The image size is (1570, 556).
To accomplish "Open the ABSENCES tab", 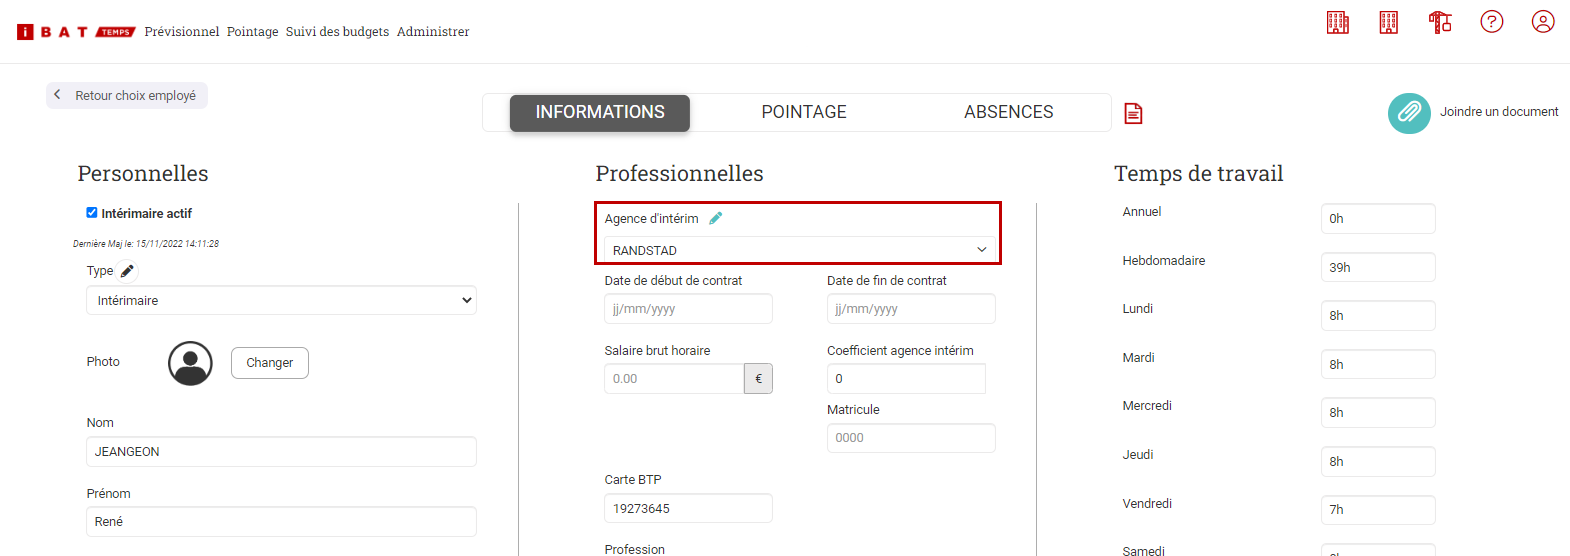I will [x=1008, y=112].
